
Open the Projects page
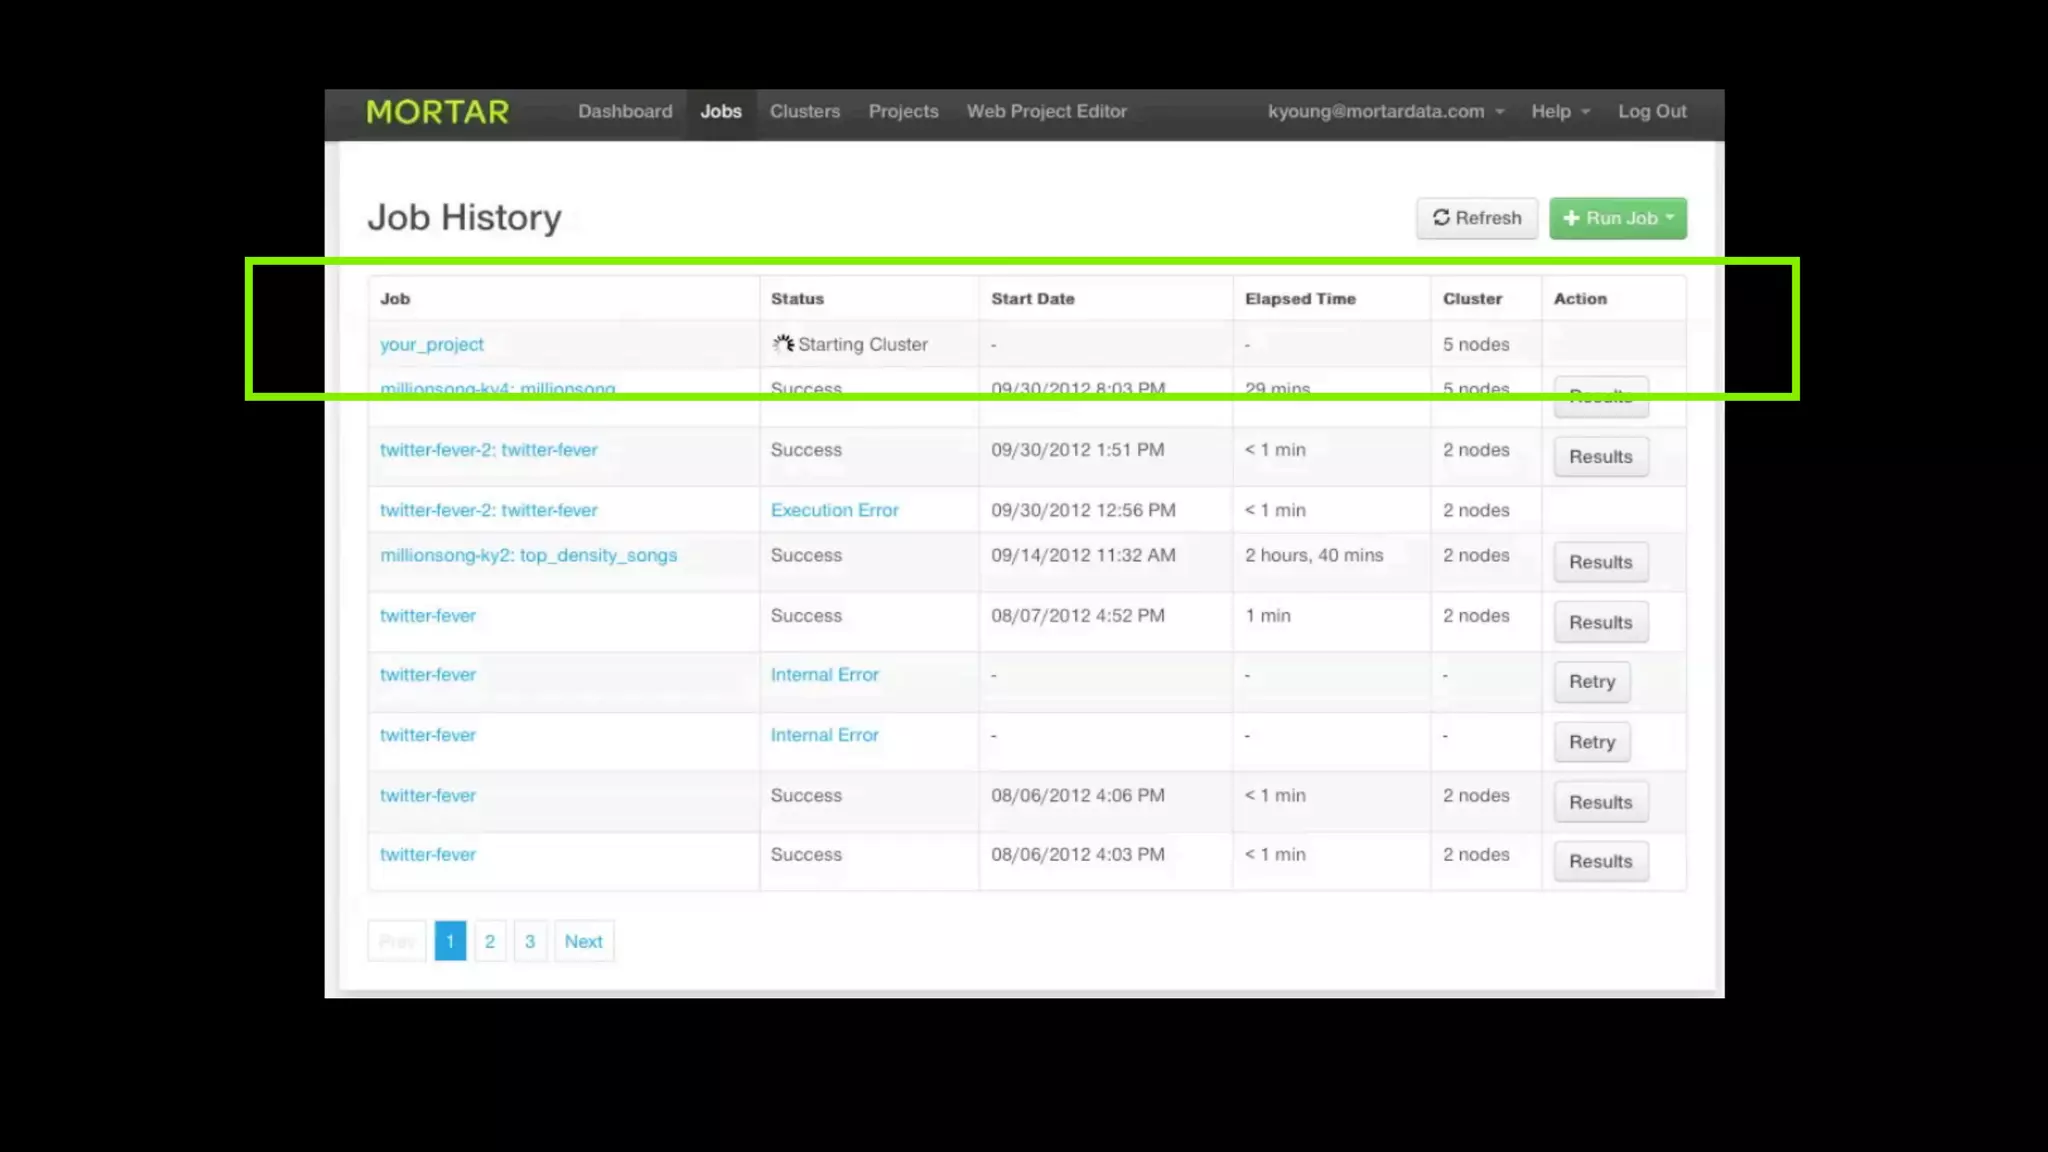coord(903,112)
